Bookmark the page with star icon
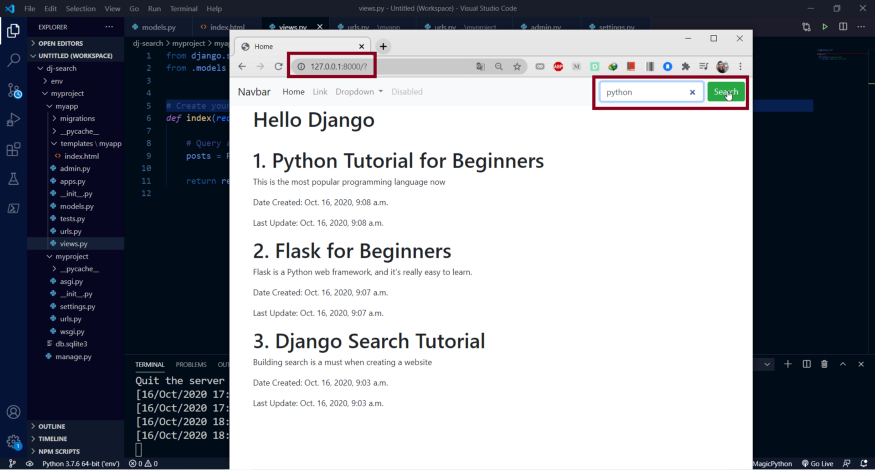The height and width of the screenshot is (470, 875). pos(517,66)
